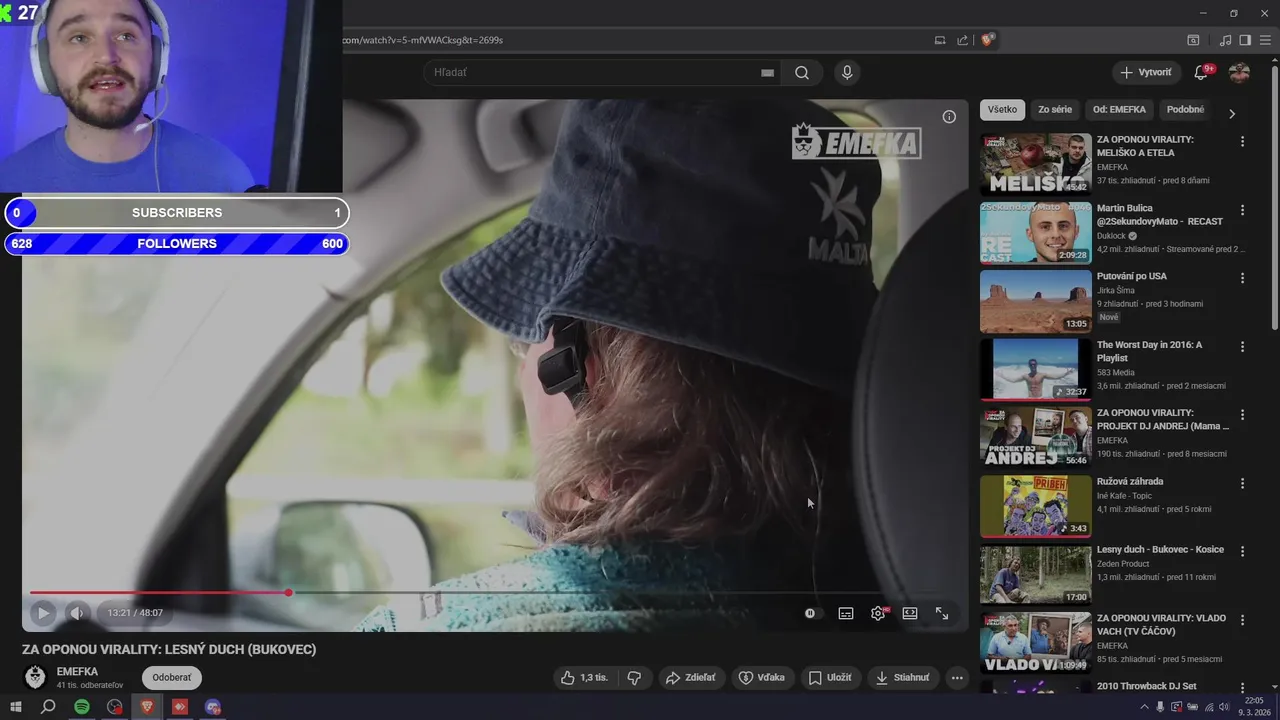The height and width of the screenshot is (720, 1280).
Task: Click the Vďaka thanks button
Action: coord(761,677)
